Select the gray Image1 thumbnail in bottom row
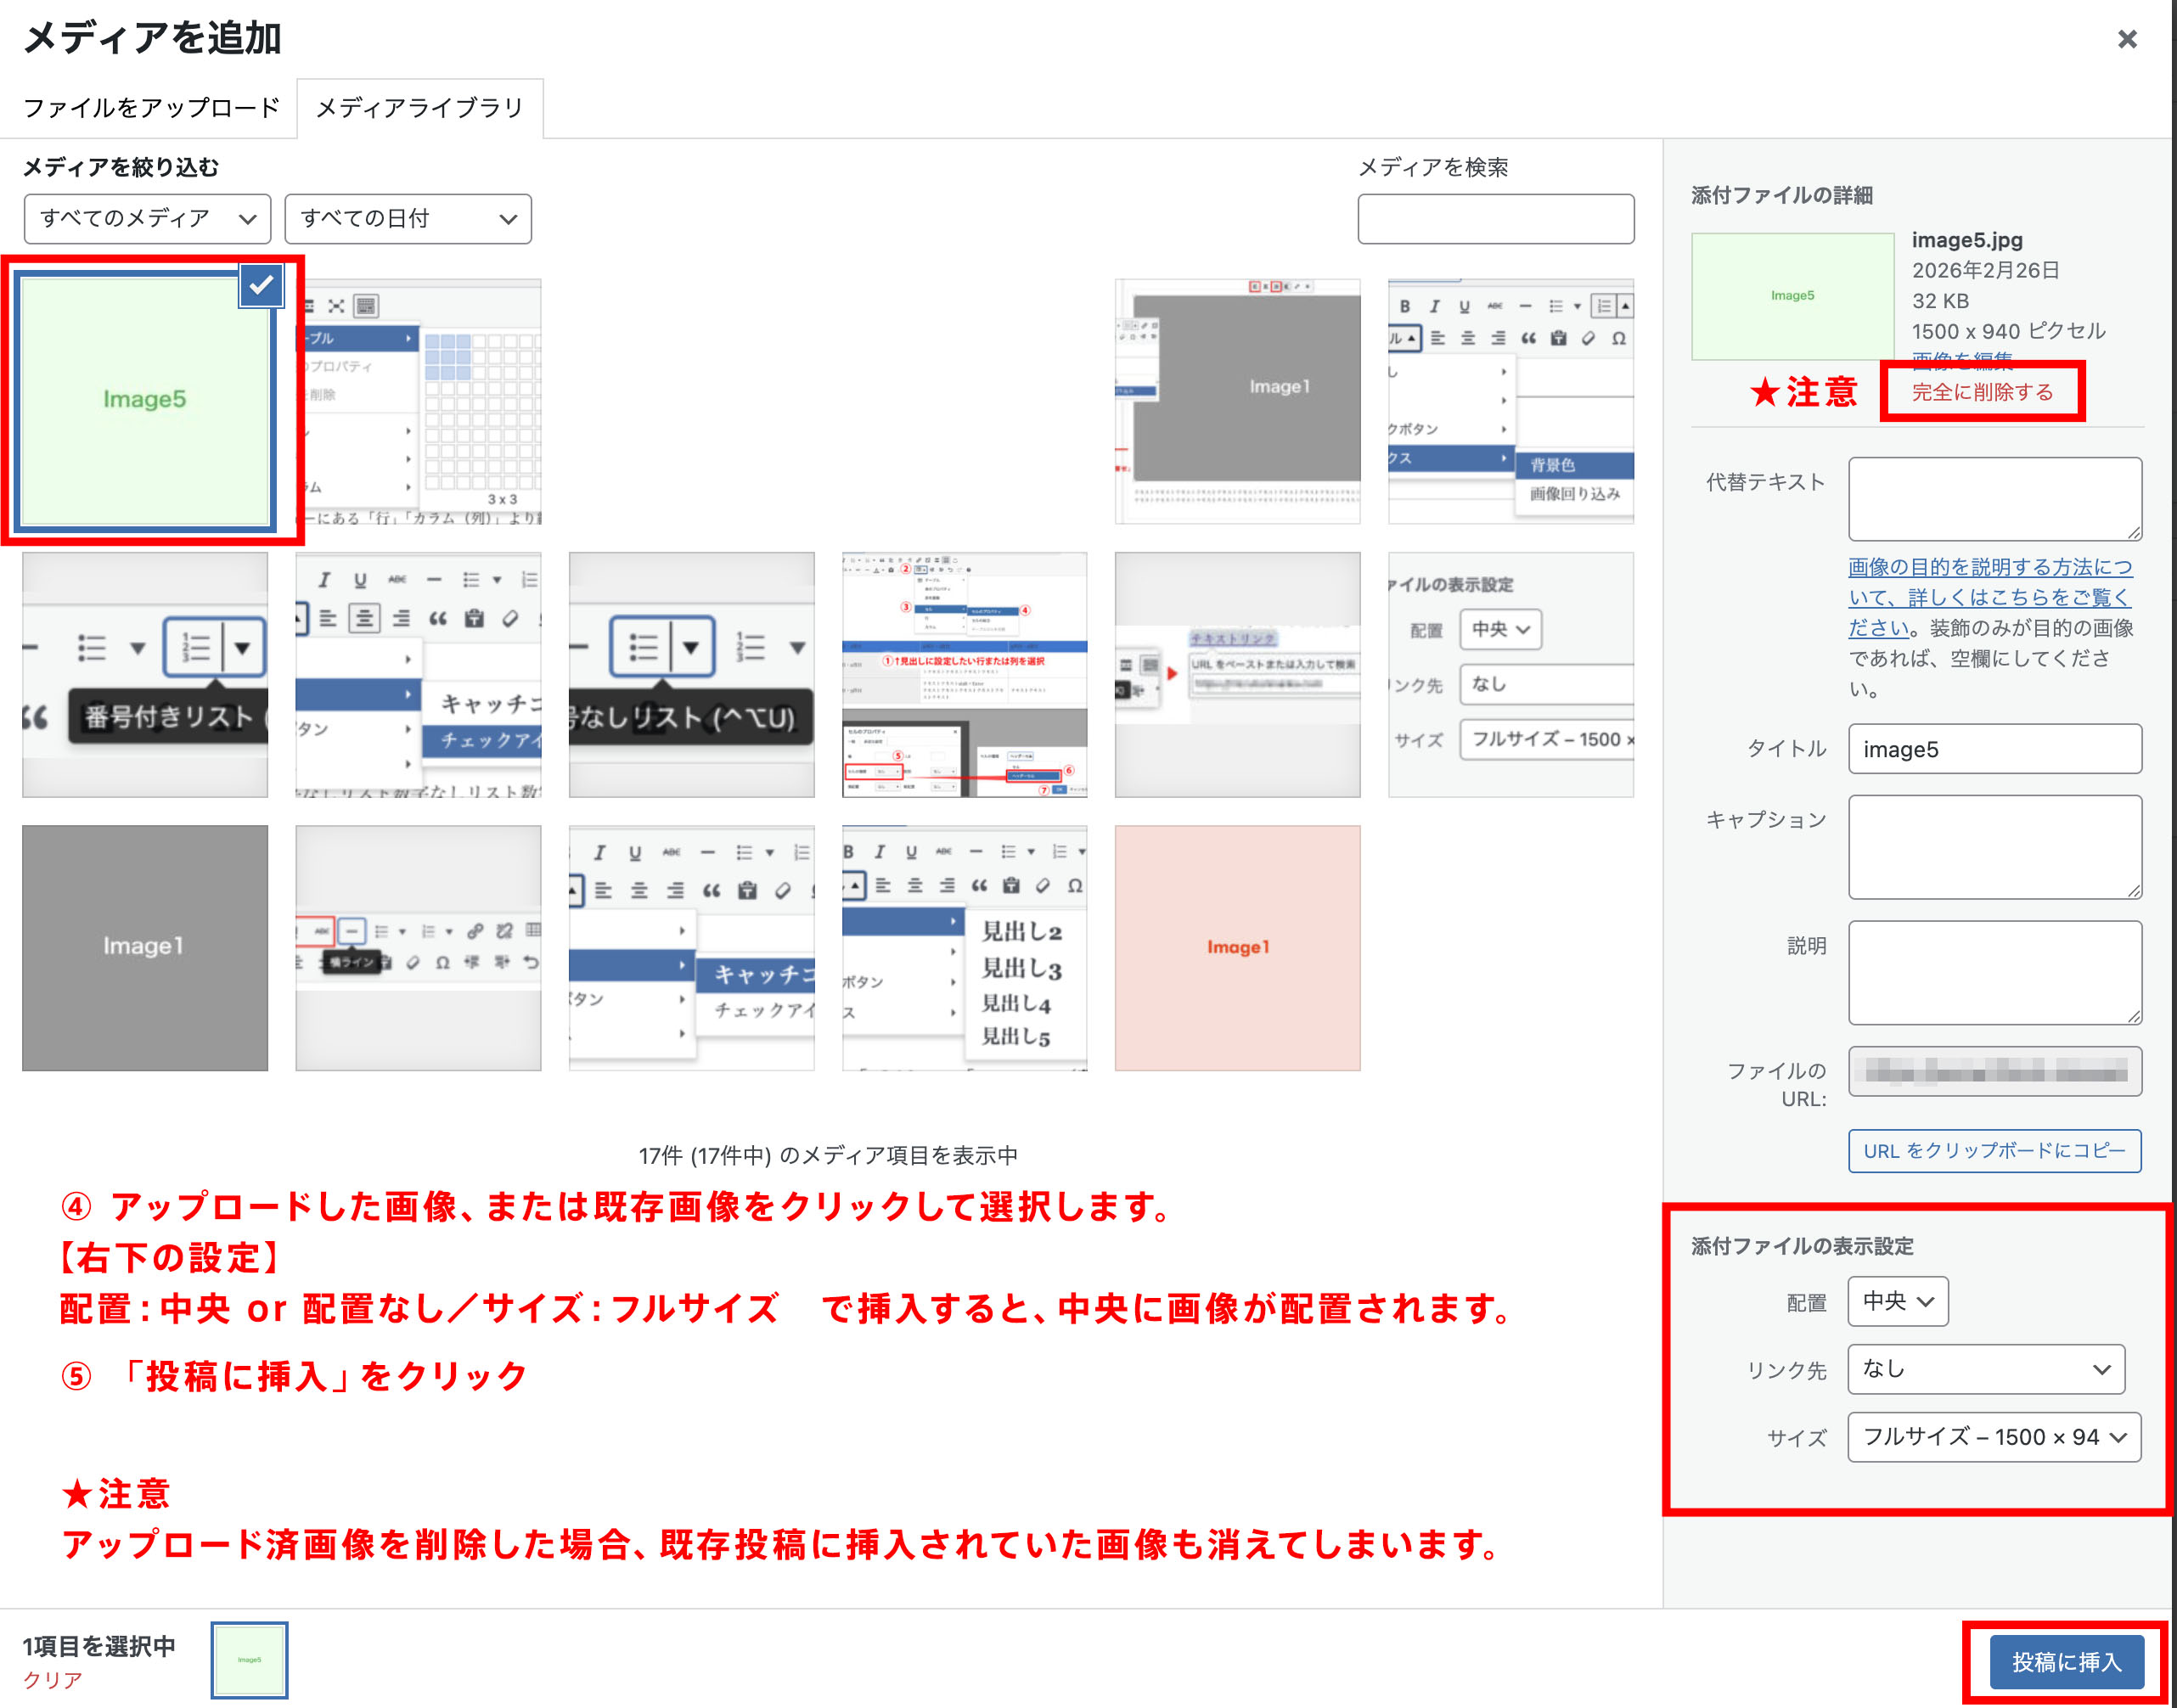2177x1708 pixels. click(x=145, y=947)
